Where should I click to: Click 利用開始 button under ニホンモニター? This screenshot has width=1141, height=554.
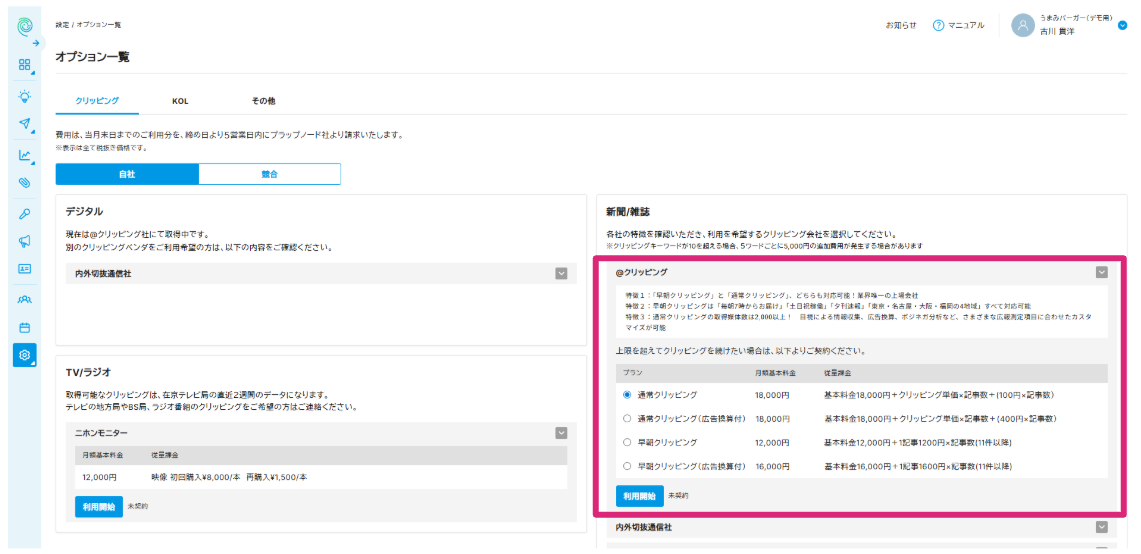tap(98, 507)
